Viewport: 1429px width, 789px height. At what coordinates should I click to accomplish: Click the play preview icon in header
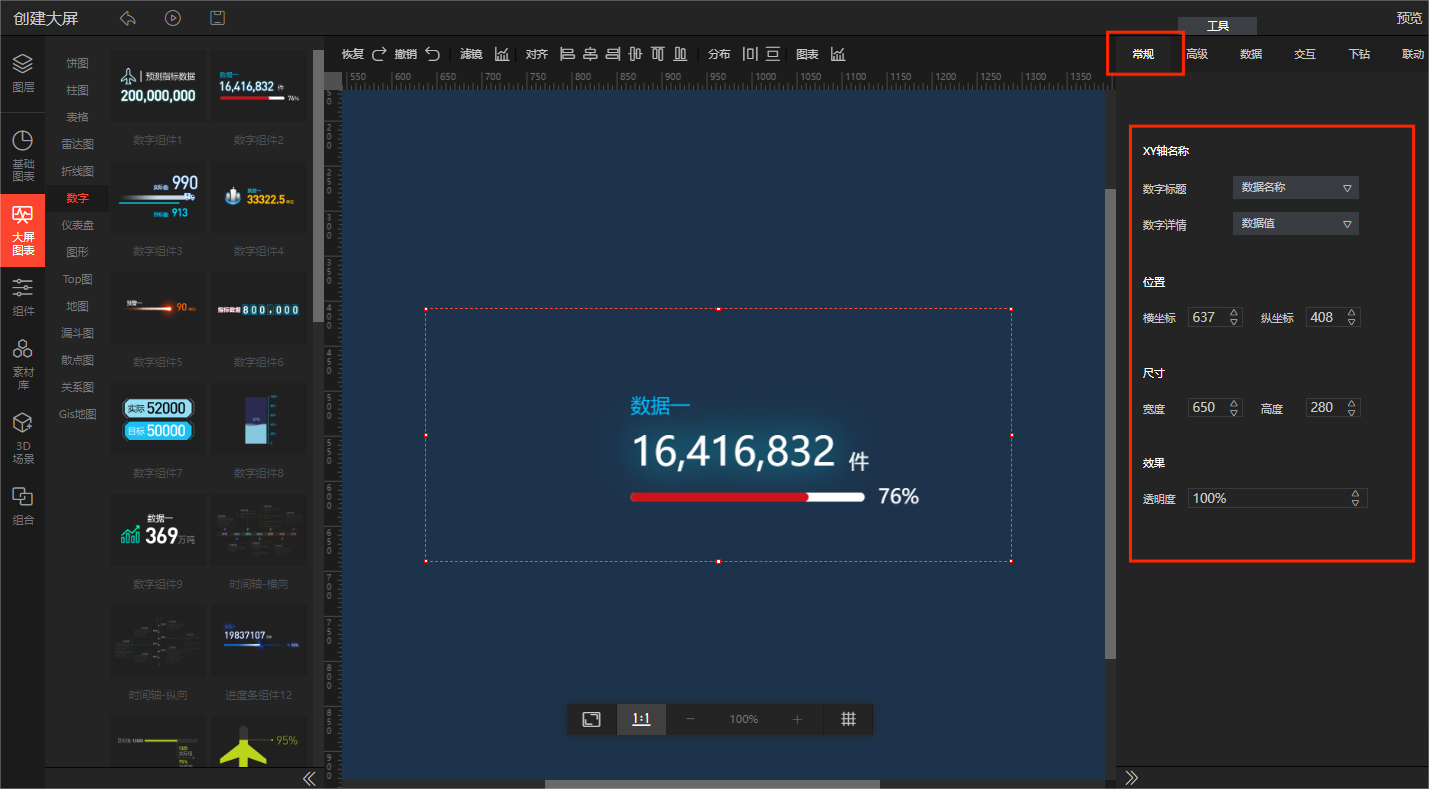(x=173, y=18)
